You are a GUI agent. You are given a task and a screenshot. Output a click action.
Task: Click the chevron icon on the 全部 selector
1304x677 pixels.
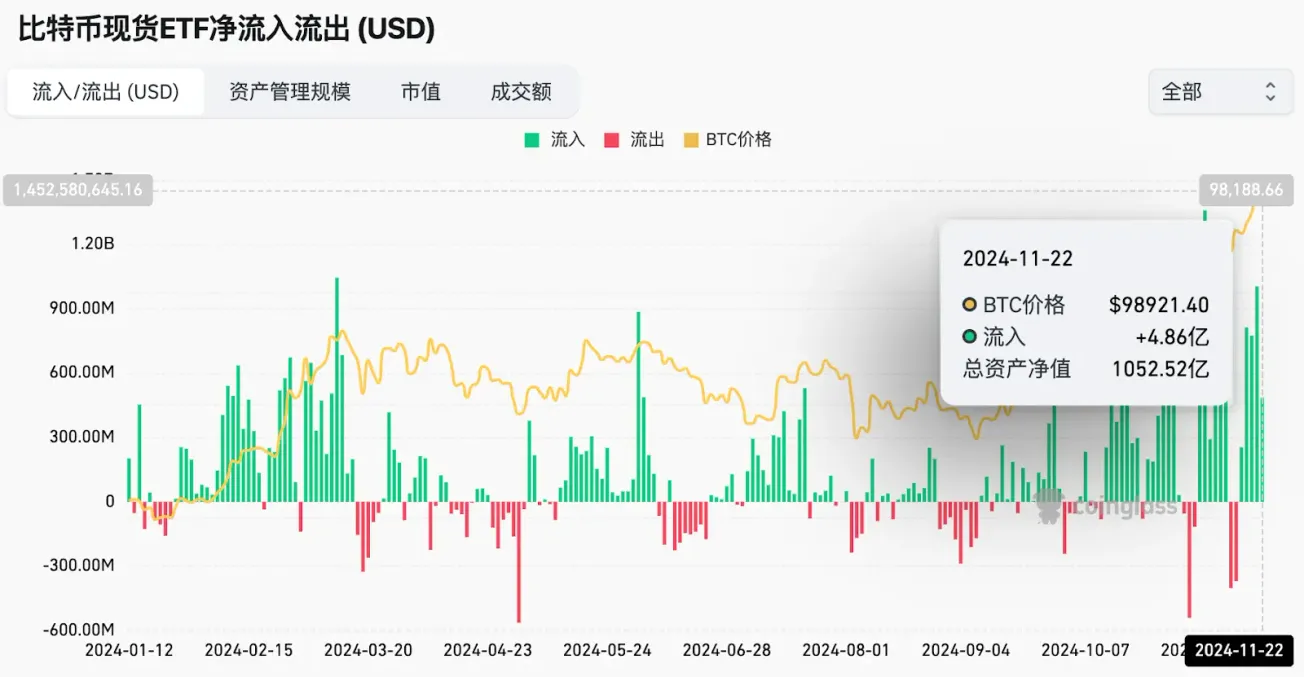(1270, 91)
